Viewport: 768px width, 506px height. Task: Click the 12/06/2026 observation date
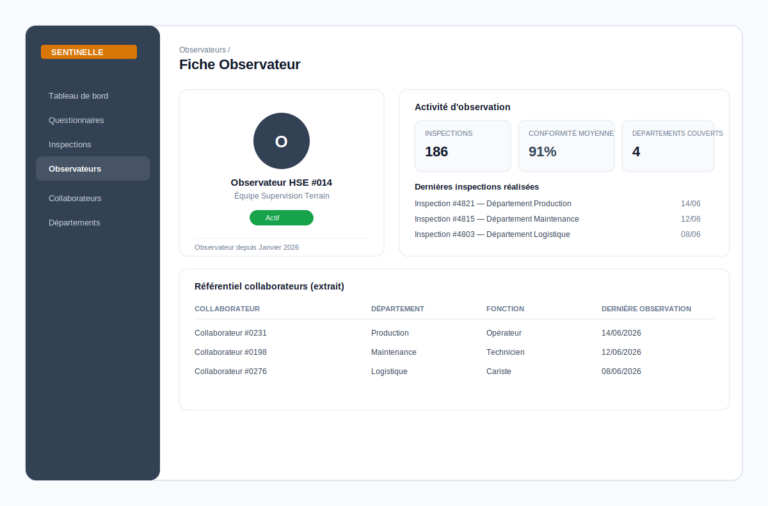621,352
